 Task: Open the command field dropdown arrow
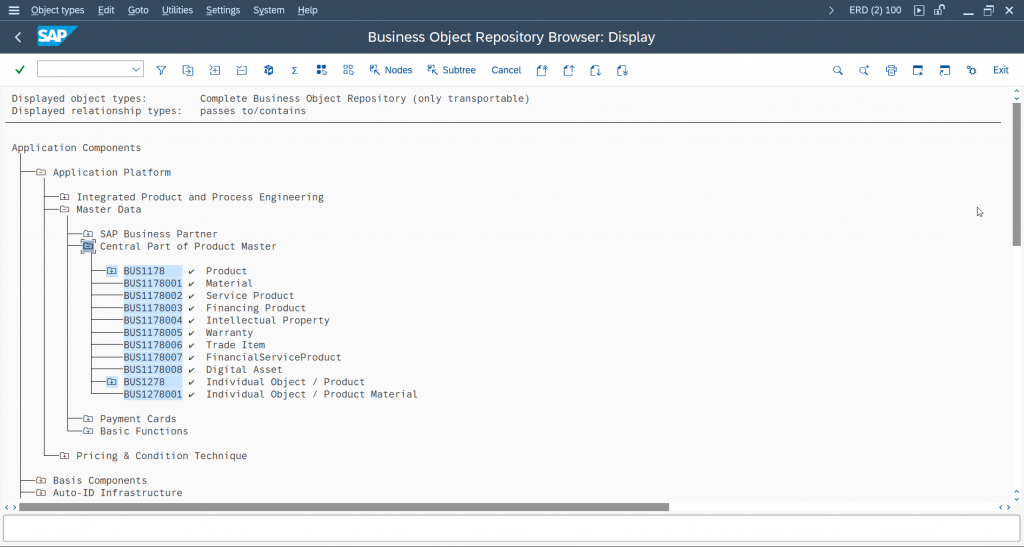click(136, 70)
